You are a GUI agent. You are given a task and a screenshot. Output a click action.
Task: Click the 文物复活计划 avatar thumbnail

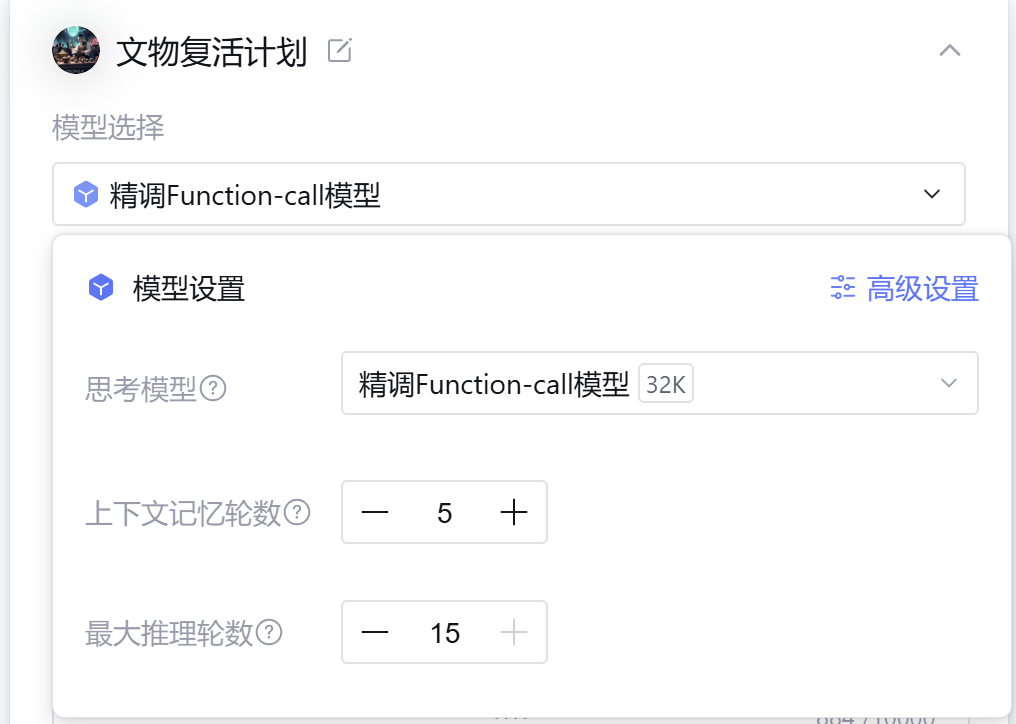(x=76, y=50)
